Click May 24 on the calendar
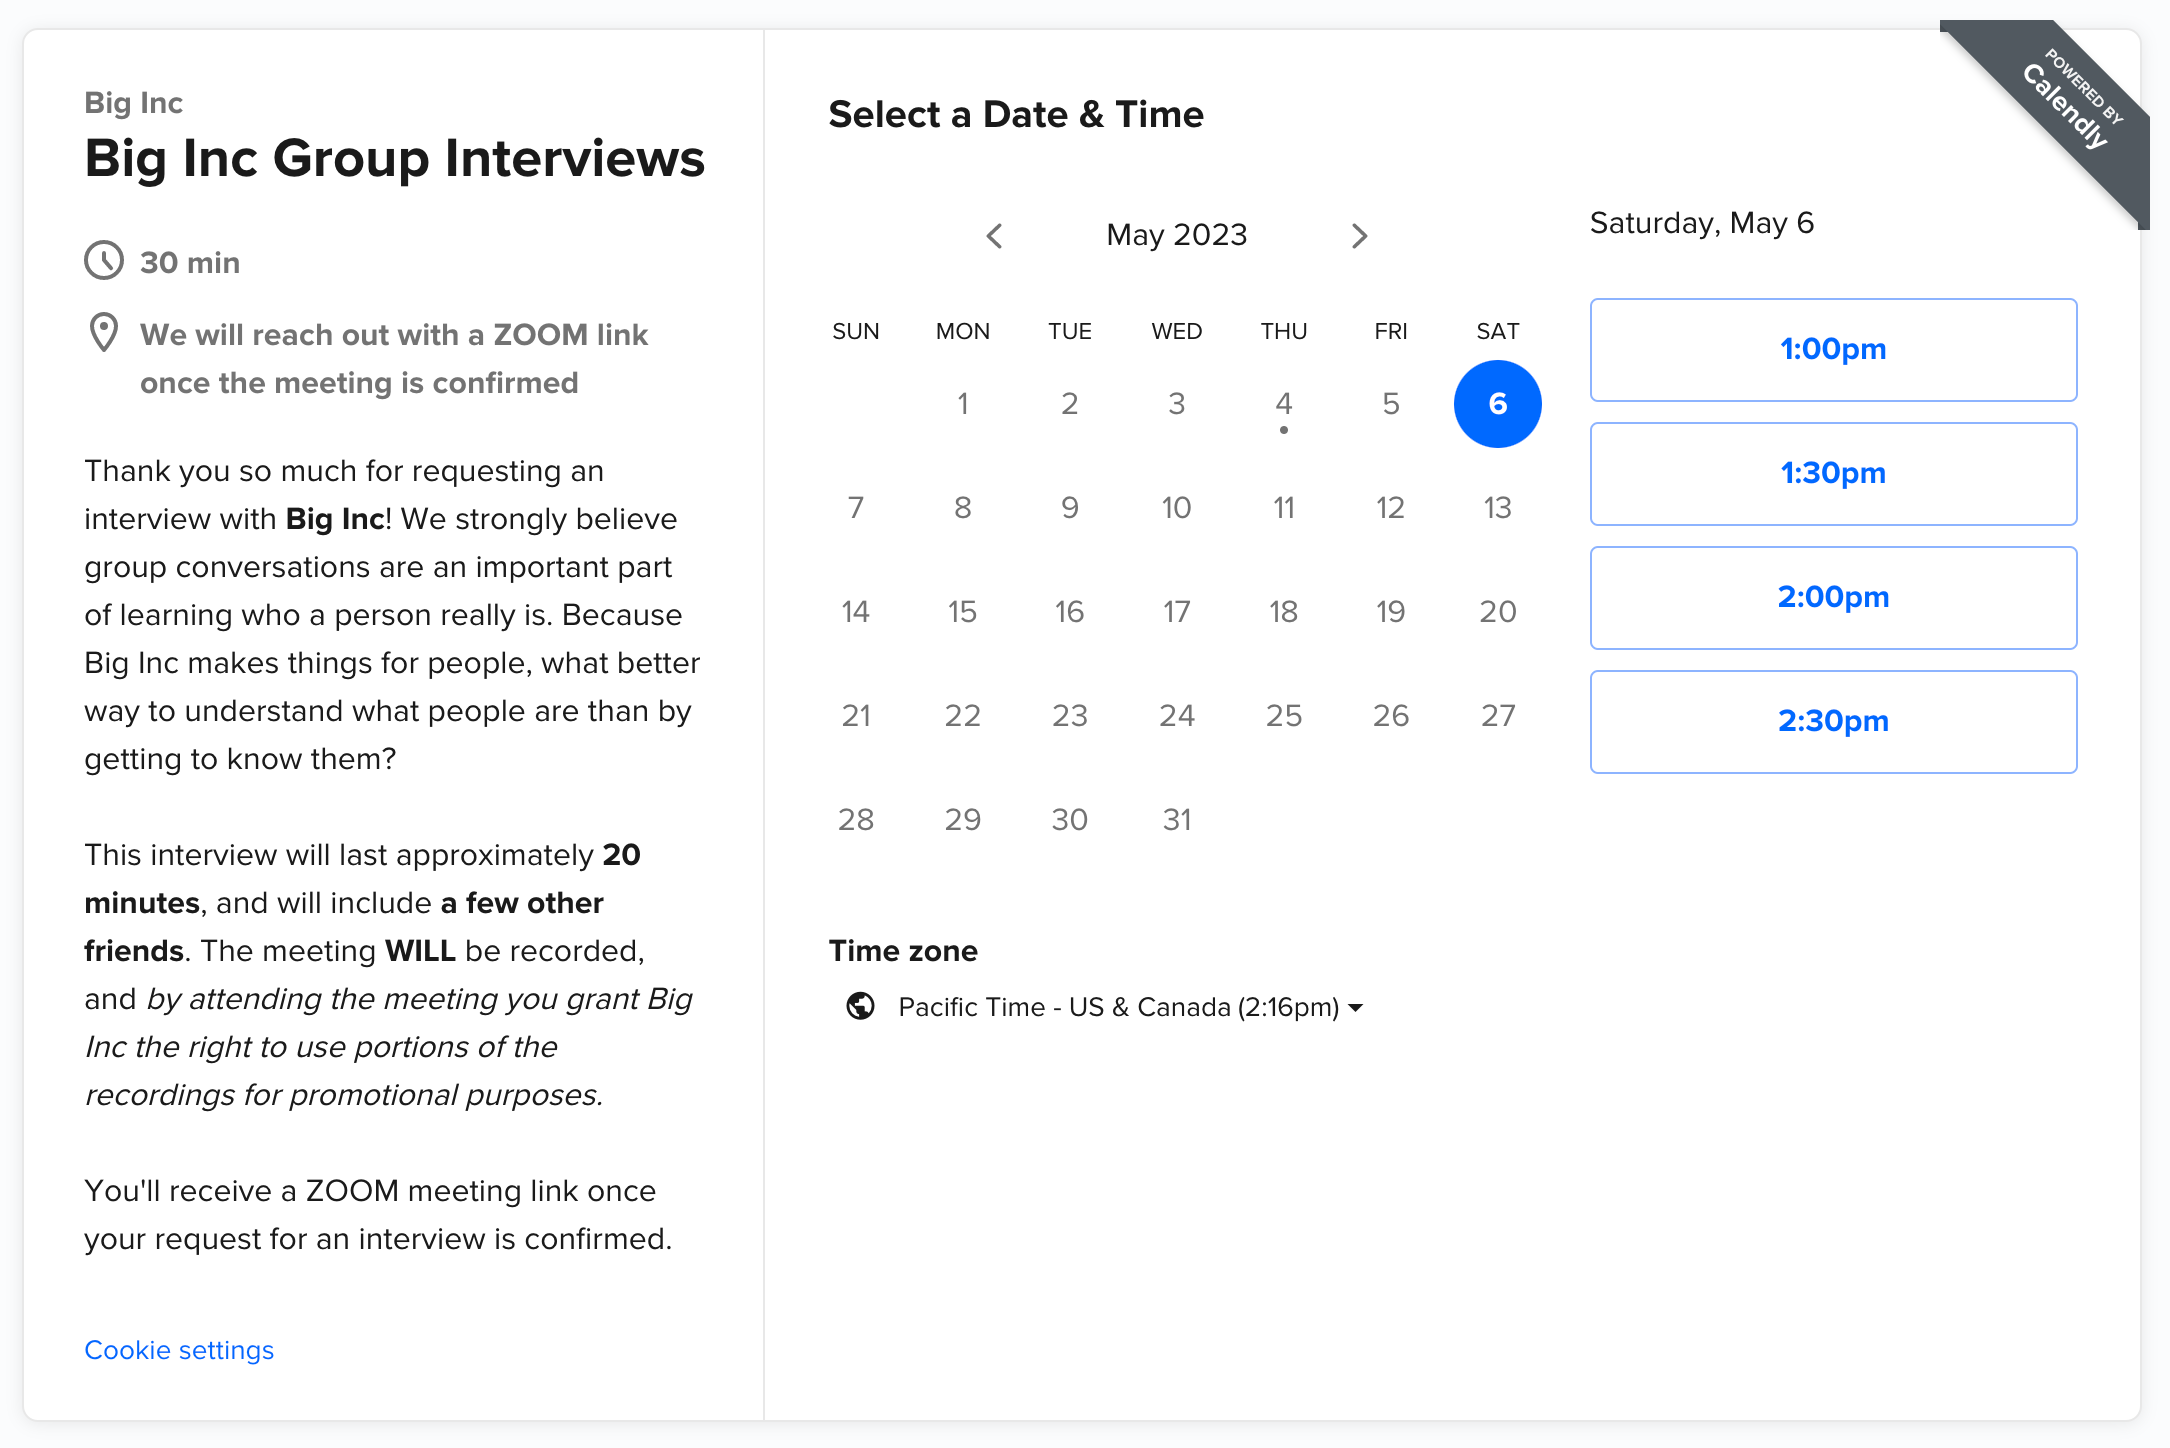 [x=1177, y=716]
